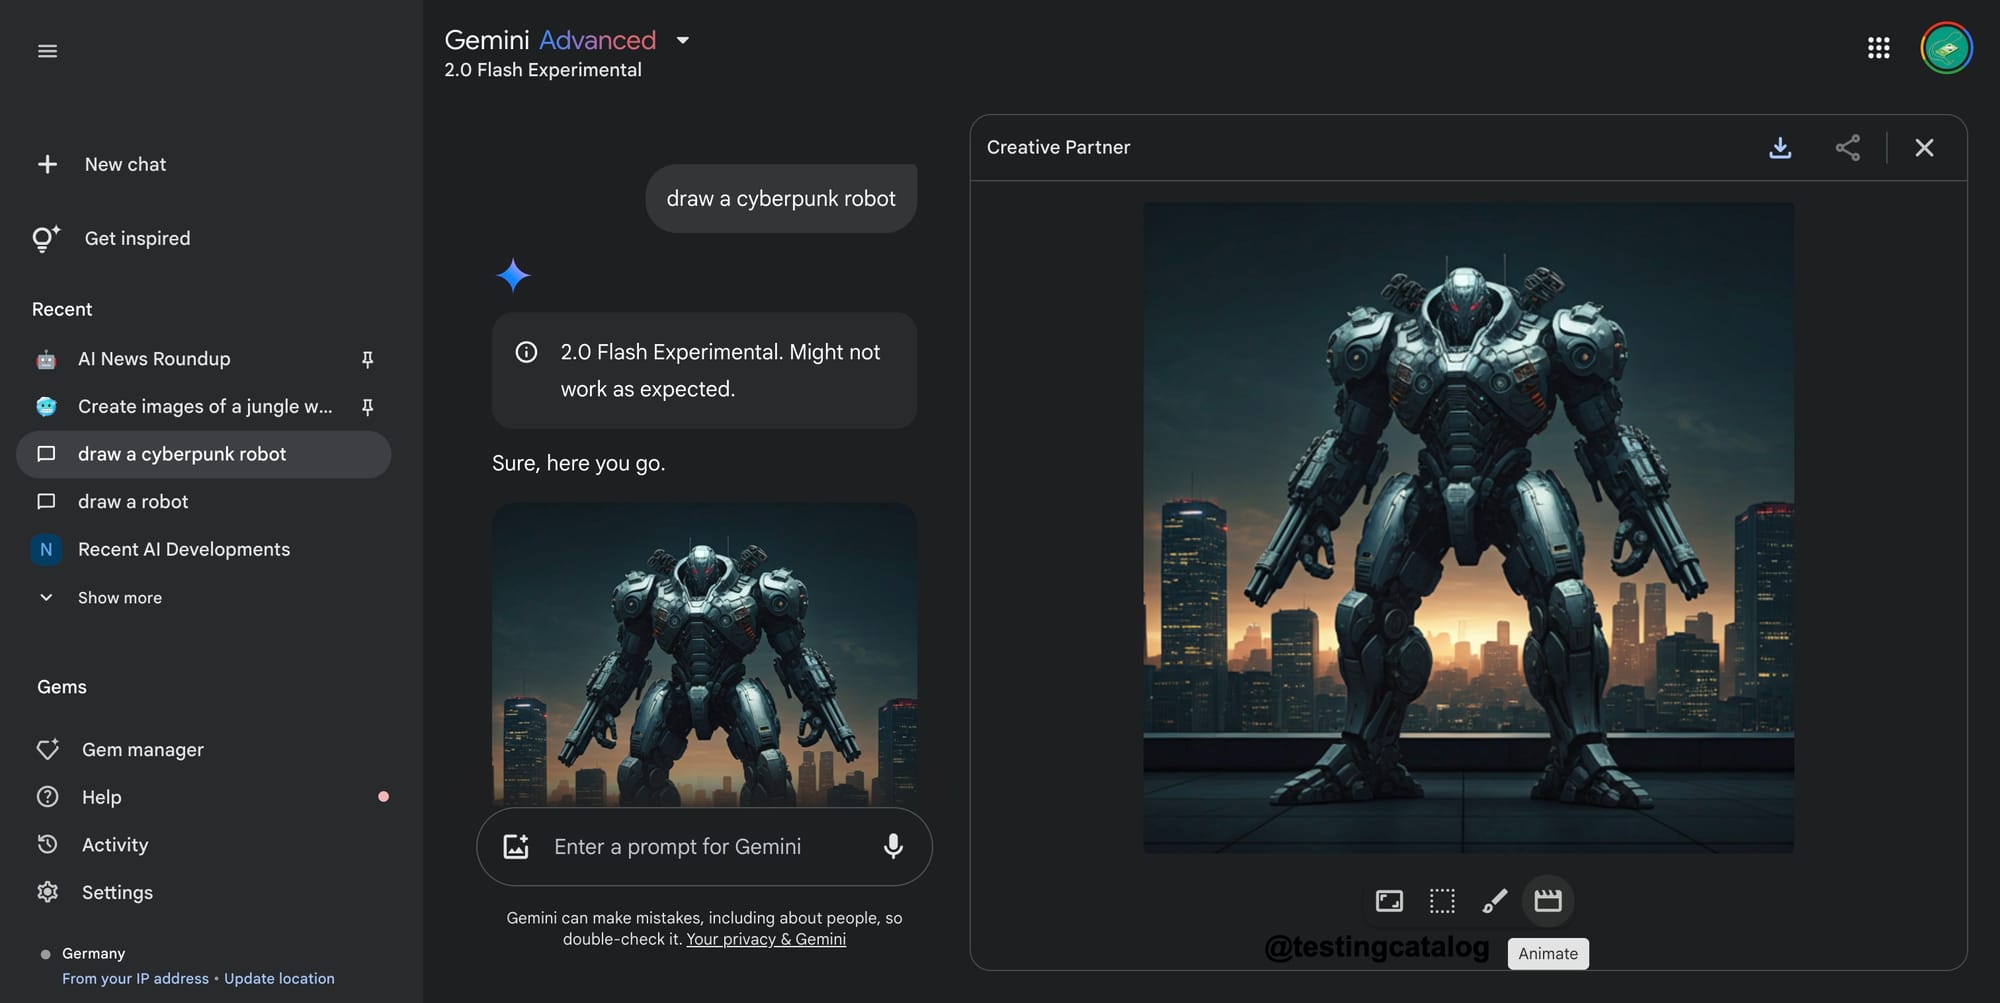
Task: Open the Gemini Advanced model dropdown
Action: 682,41
